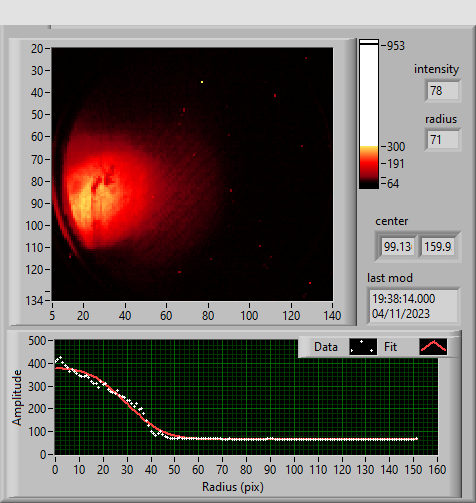
Task: Select the intensity value field showing 78
Action: 443,91
